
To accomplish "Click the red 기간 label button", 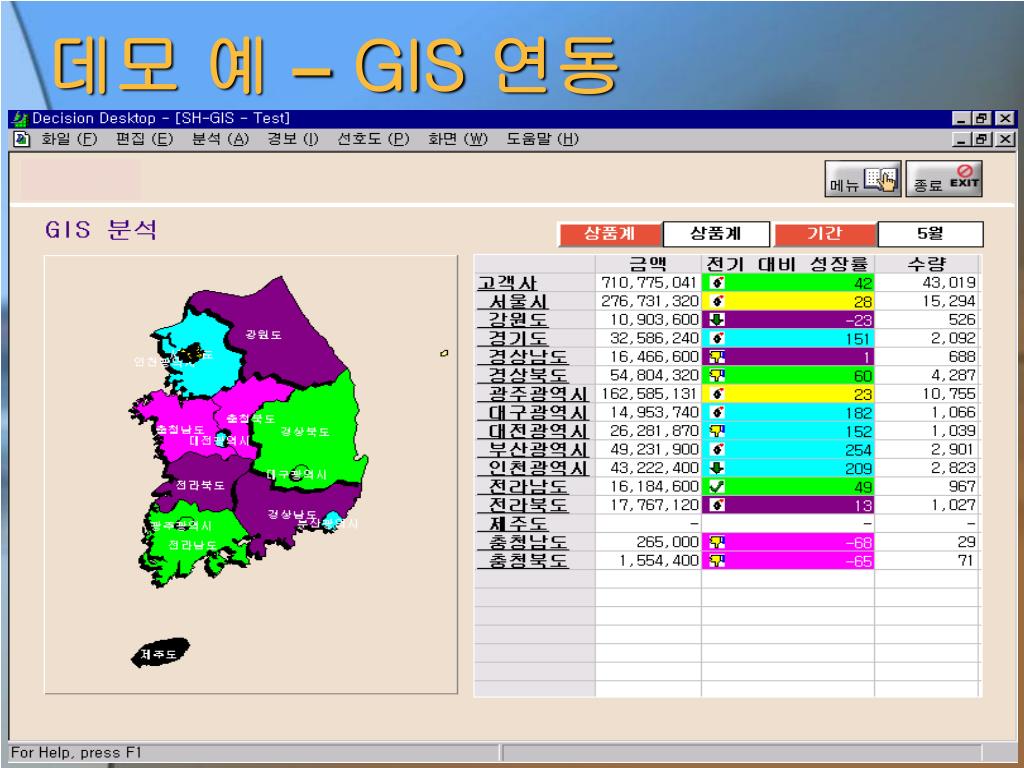I will [824, 234].
